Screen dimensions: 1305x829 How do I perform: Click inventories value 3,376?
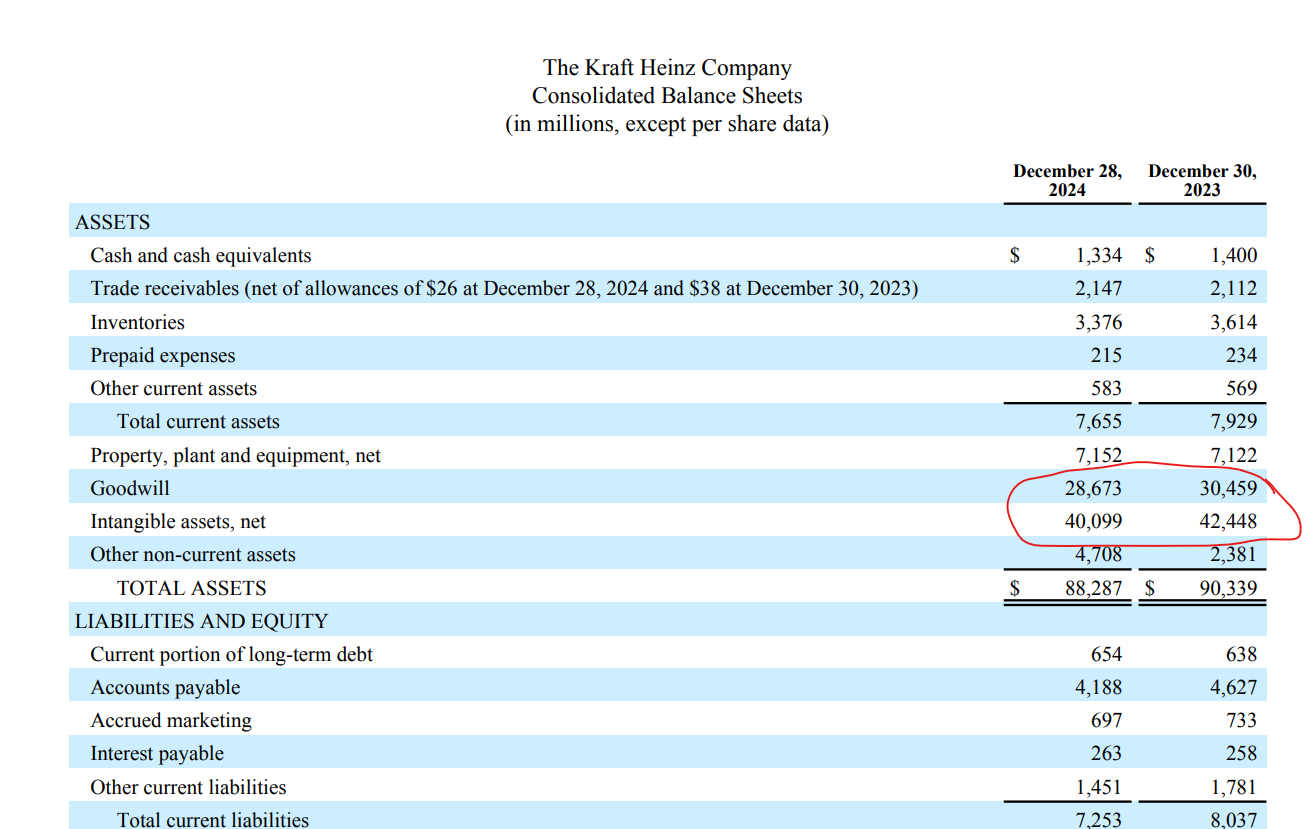click(x=1098, y=322)
